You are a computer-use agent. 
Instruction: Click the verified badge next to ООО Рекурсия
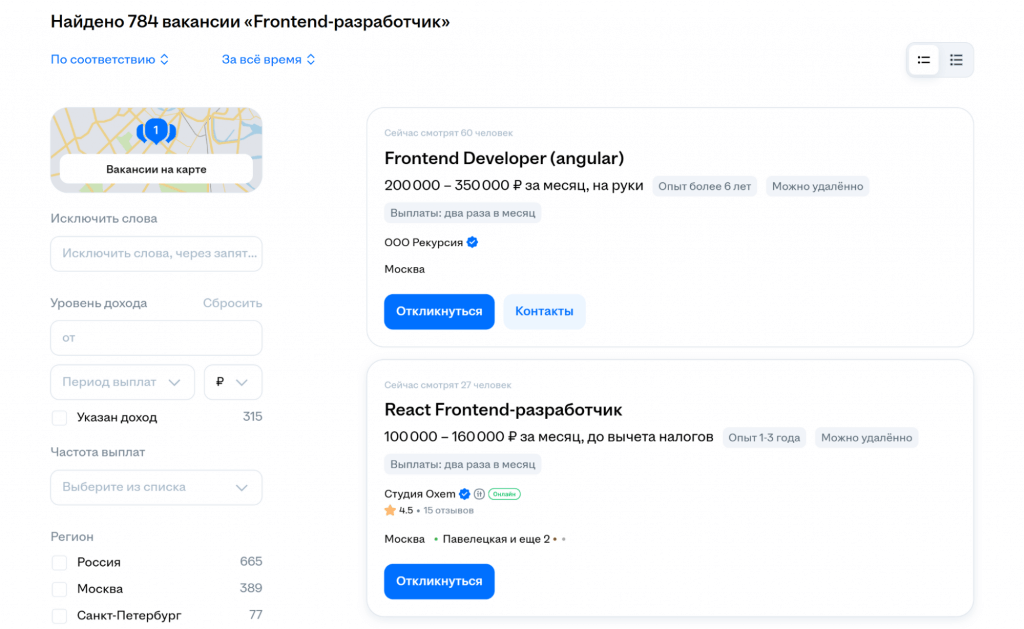(x=472, y=242)
